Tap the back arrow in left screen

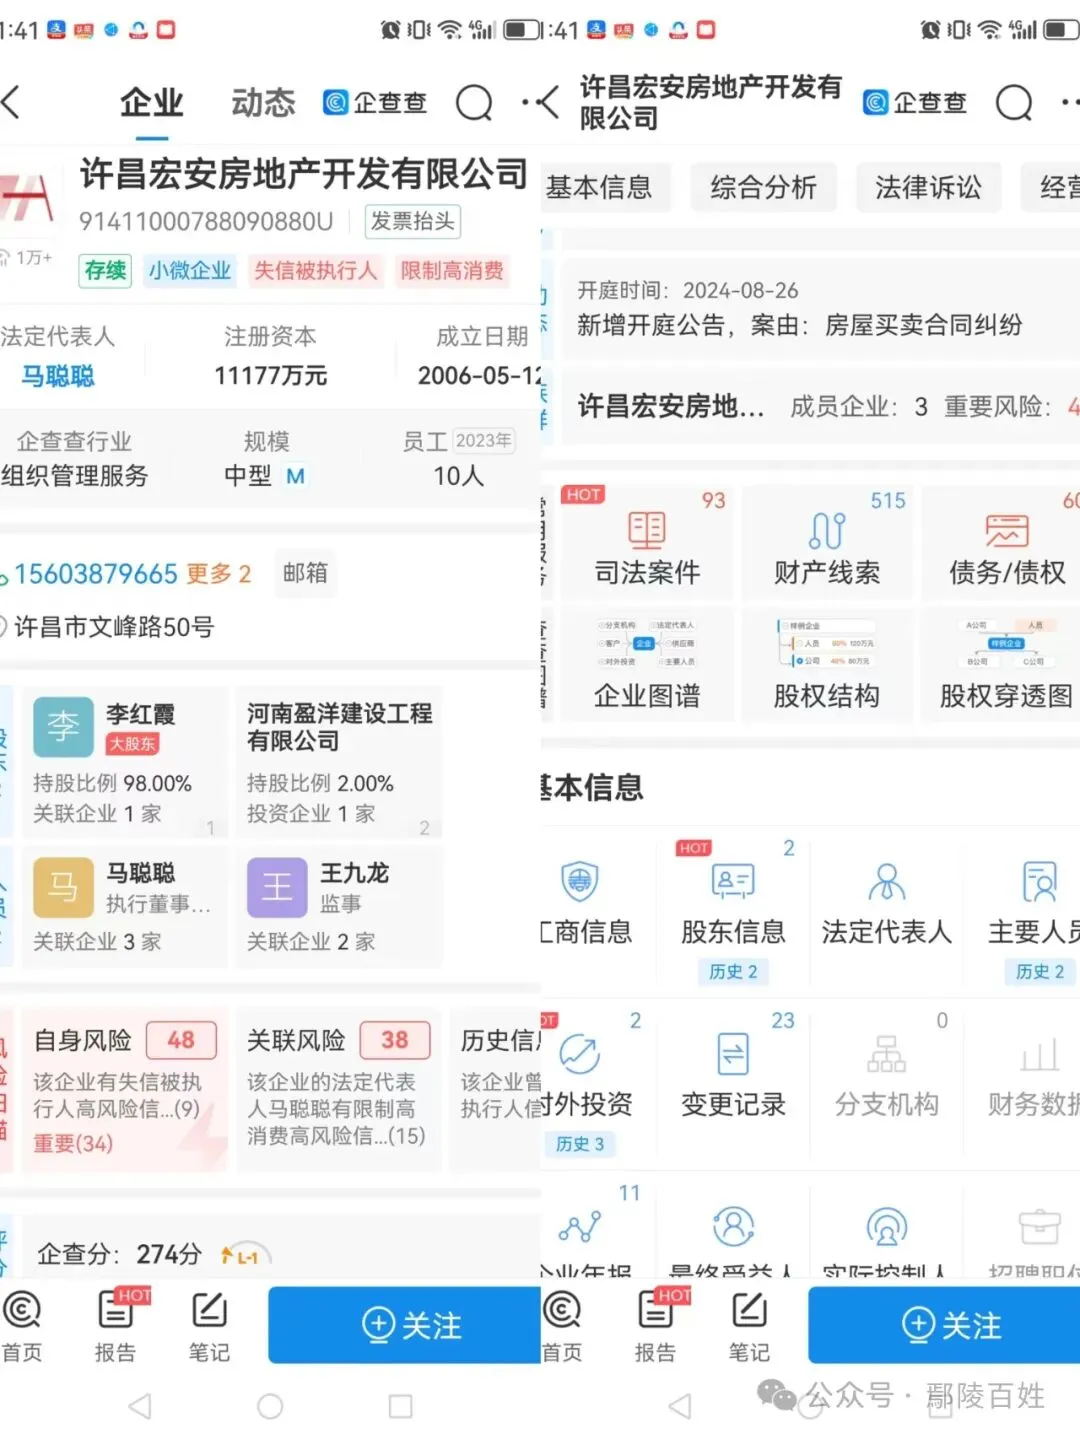[11, 102]
